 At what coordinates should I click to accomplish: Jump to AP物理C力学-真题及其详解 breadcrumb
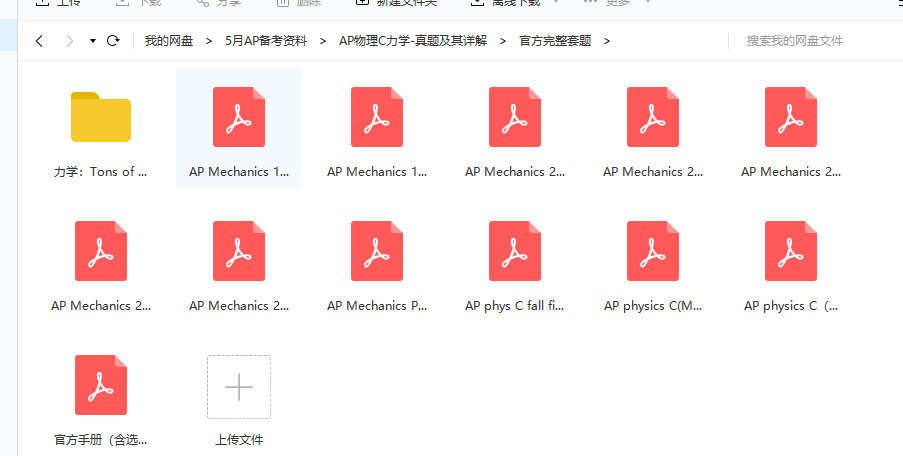pos(413,41)
